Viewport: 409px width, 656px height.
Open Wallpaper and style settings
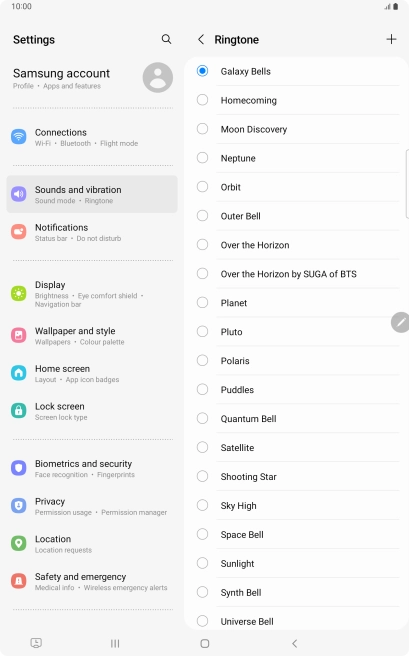click(92, 336)
